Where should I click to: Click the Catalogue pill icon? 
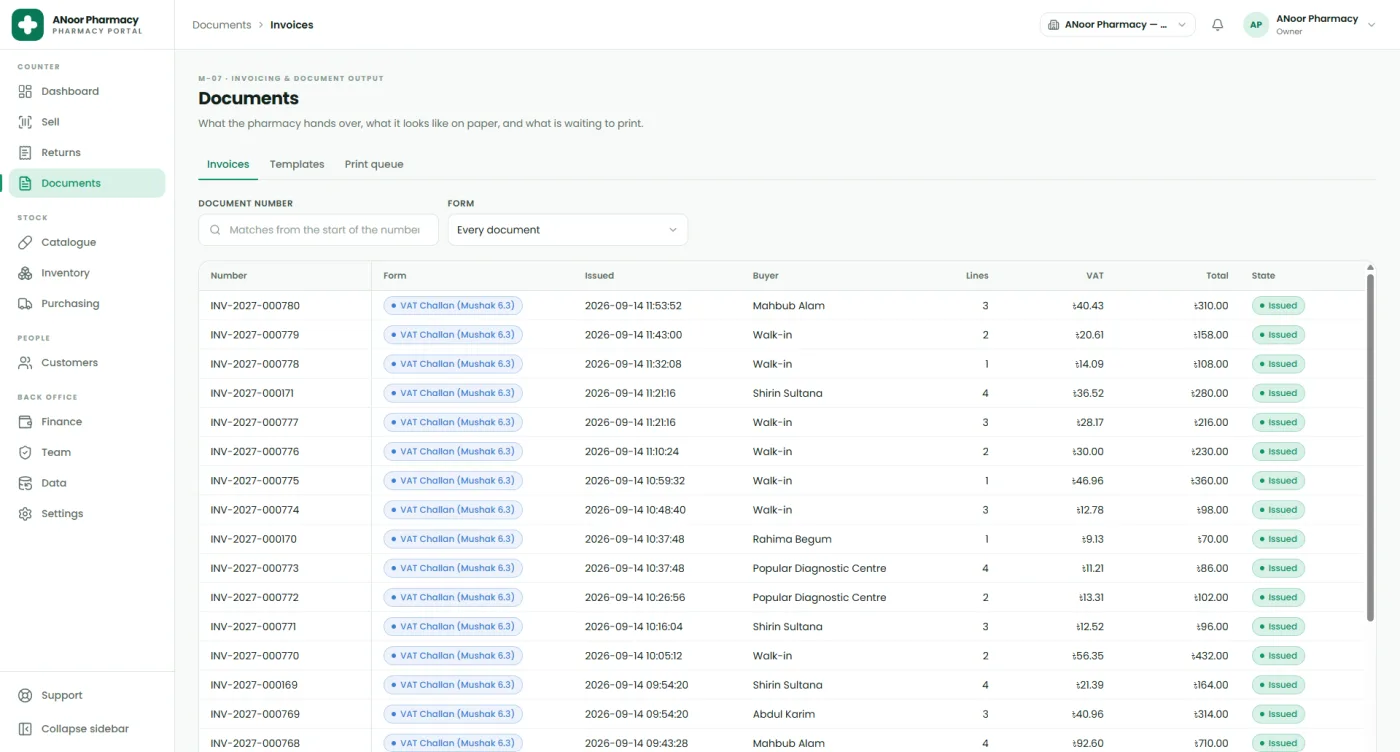(26, 242)
